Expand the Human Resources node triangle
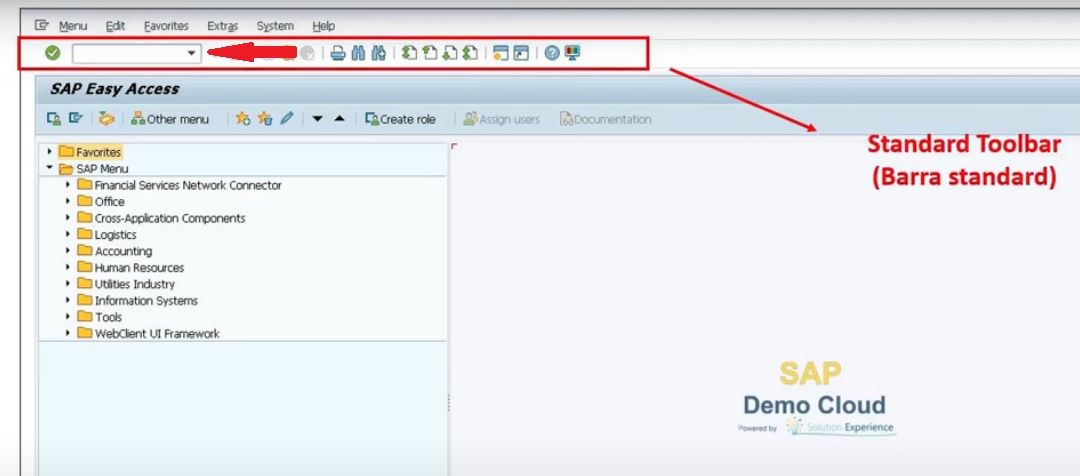 point(68,267)
